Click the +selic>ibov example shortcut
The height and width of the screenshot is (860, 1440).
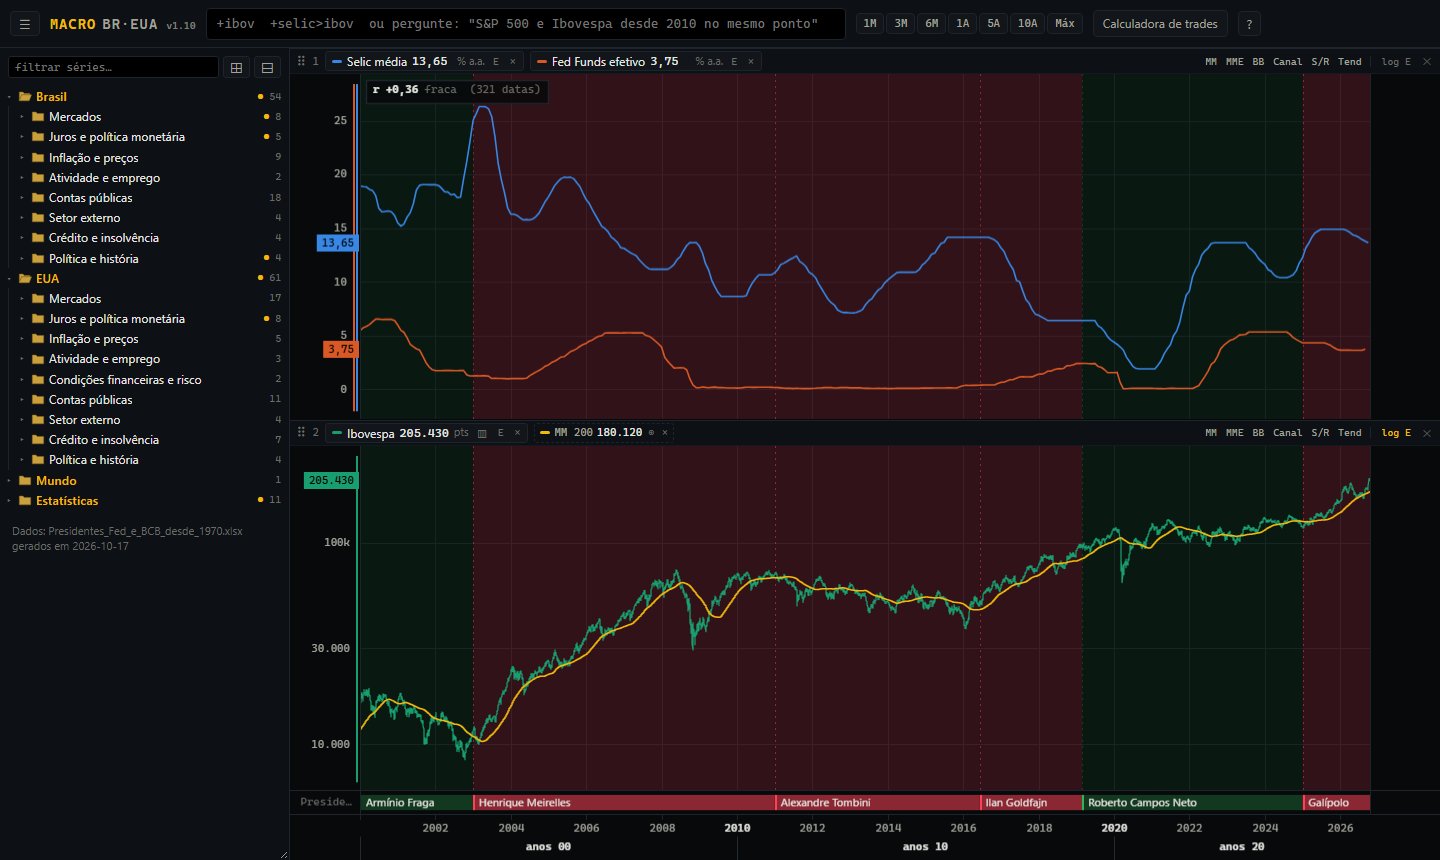pyautogui.click(x=312, y=24)
